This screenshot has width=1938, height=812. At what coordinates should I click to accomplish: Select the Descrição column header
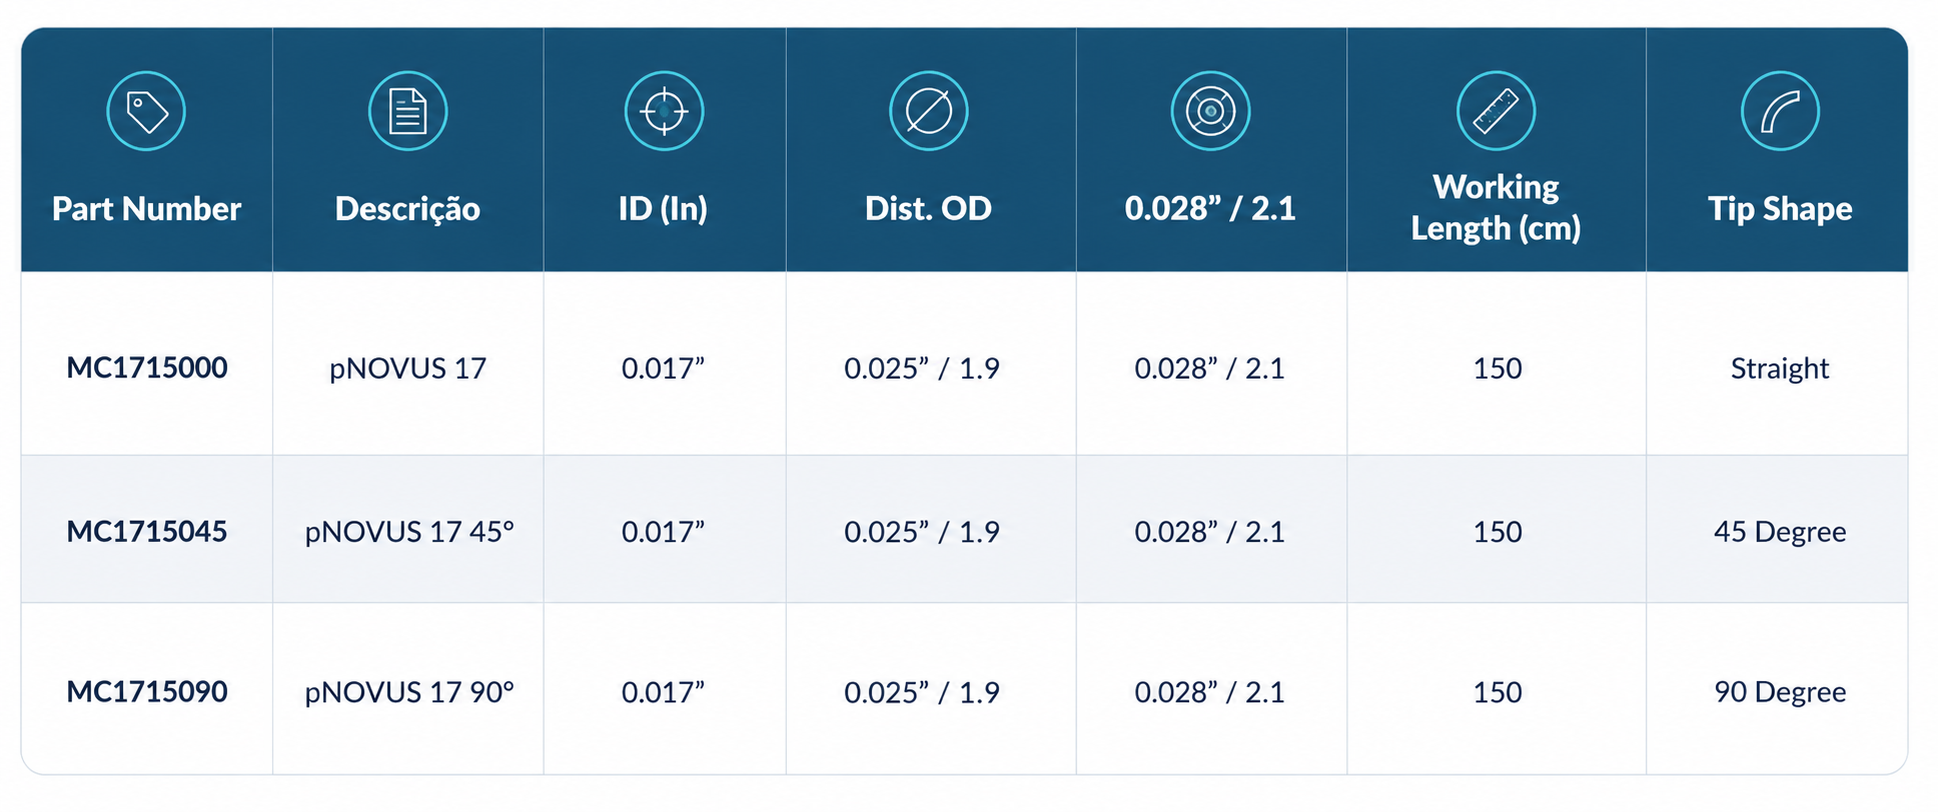coord(407,208)
